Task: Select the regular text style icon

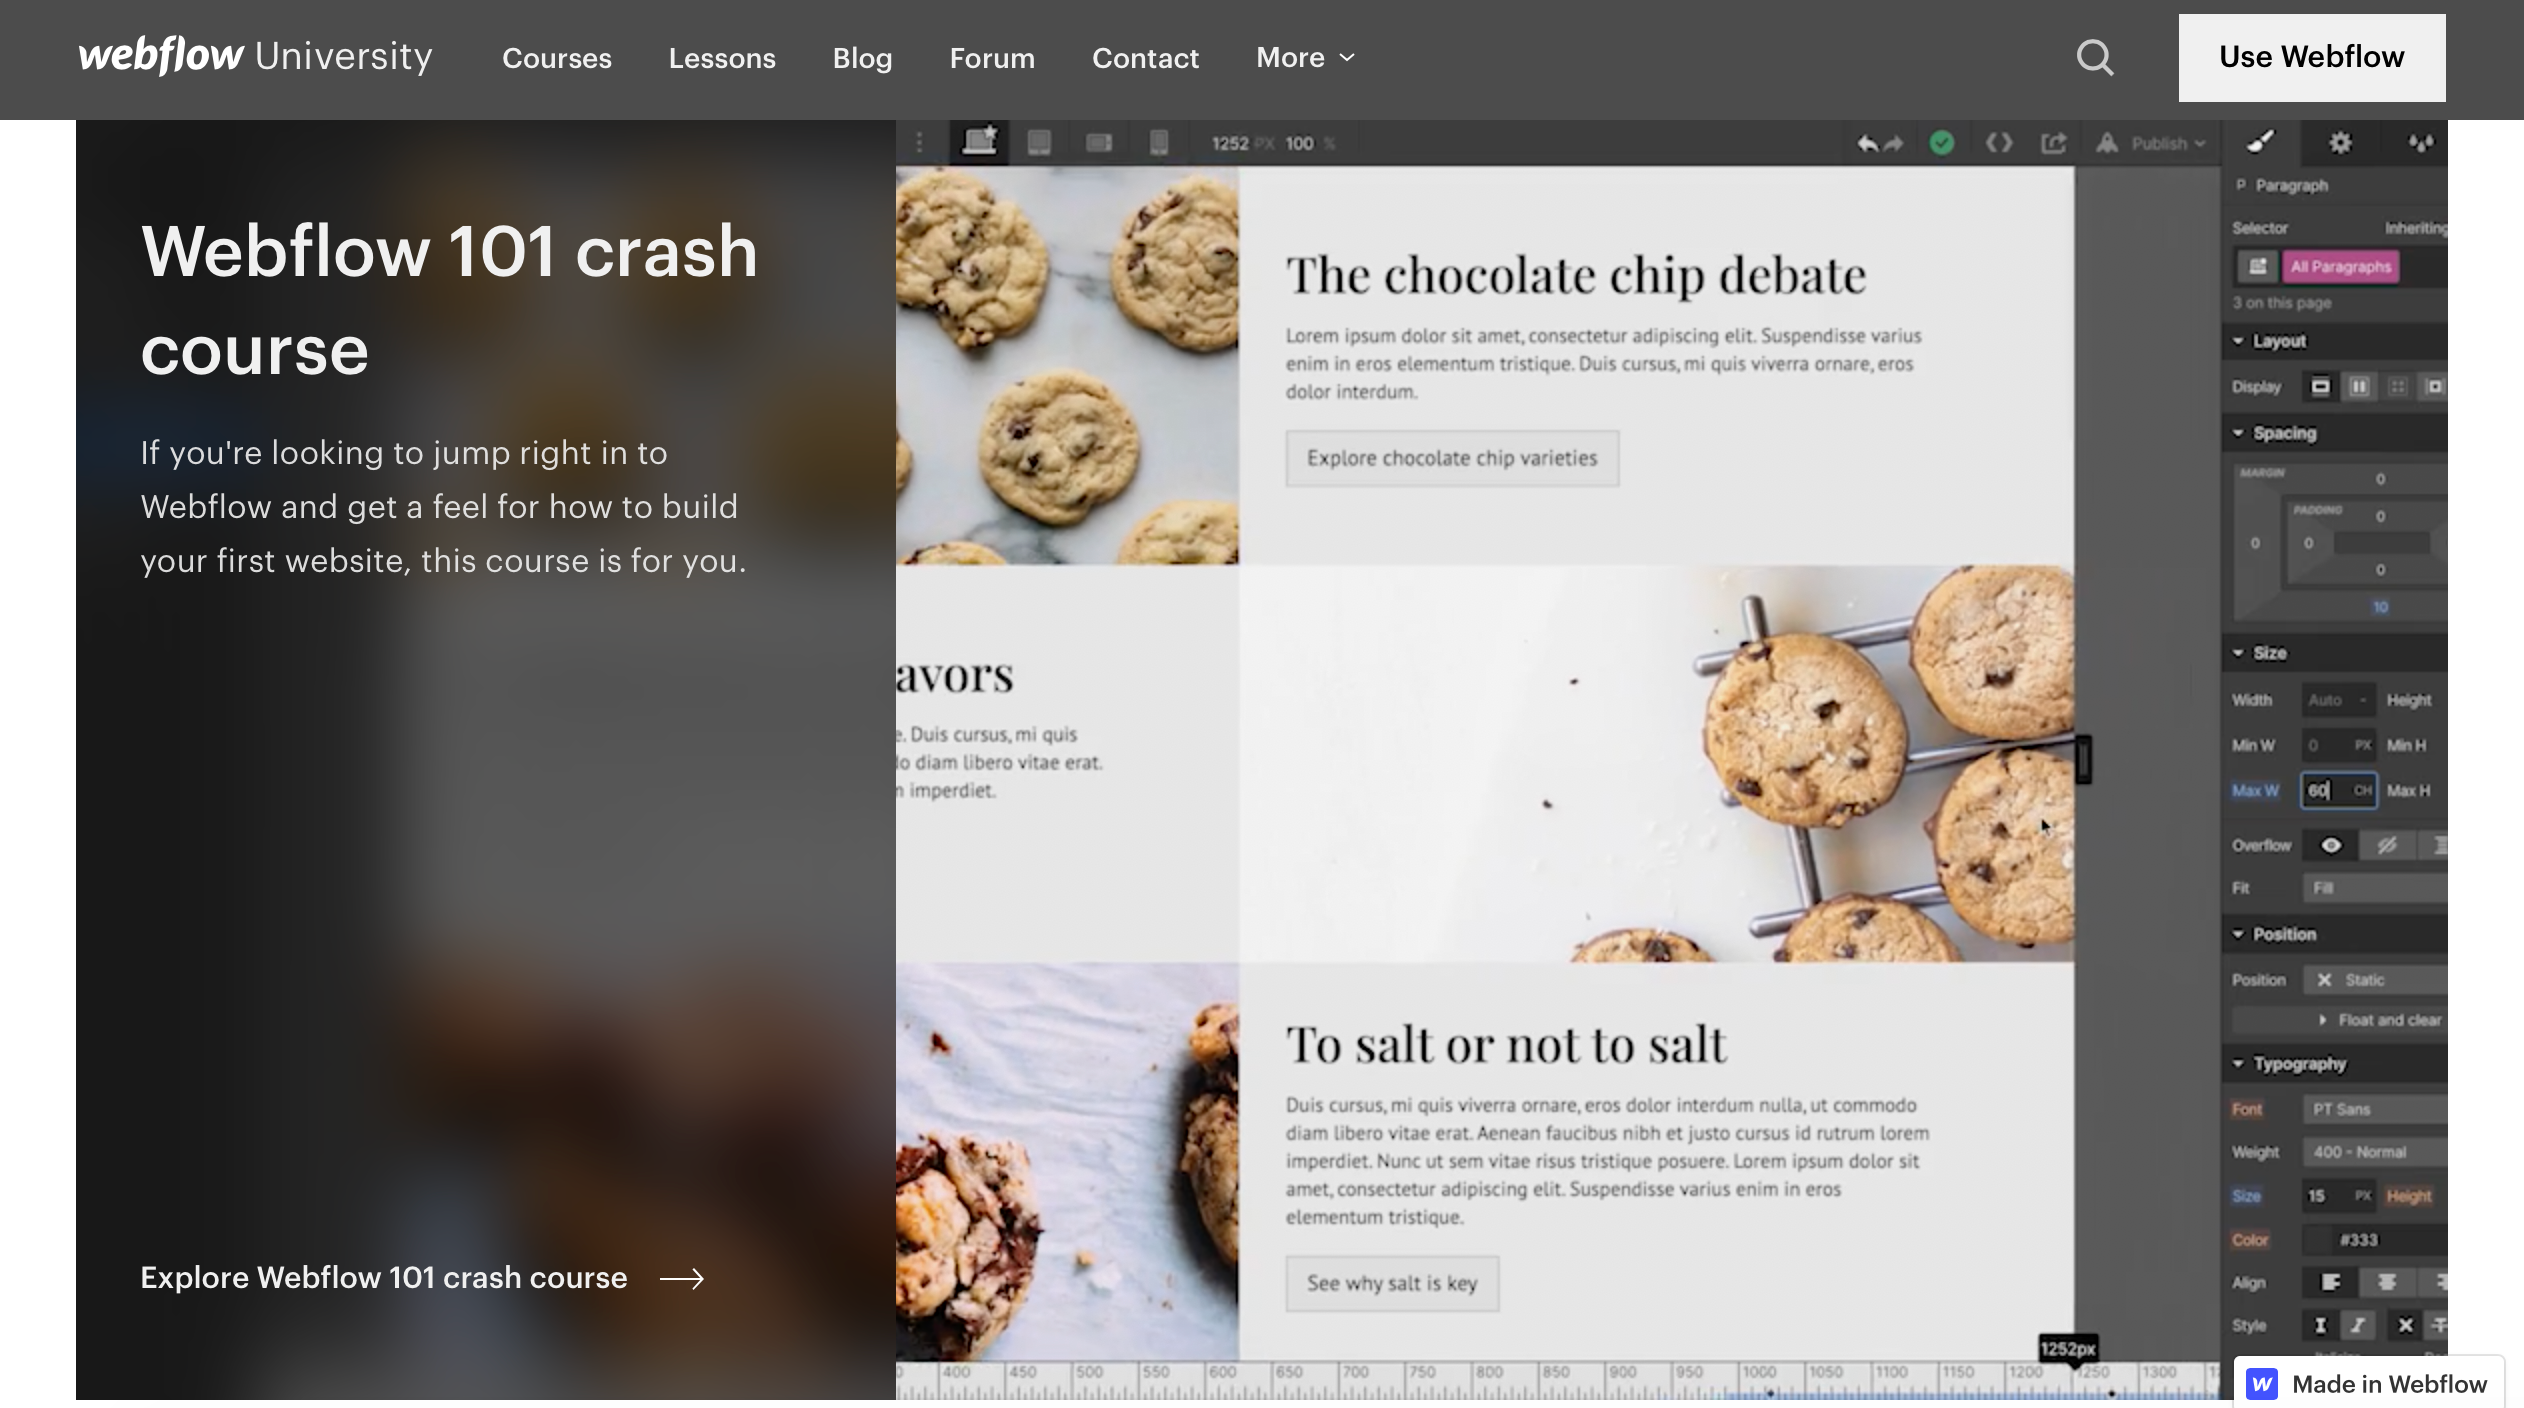Action: (x=2320, y=1325)
